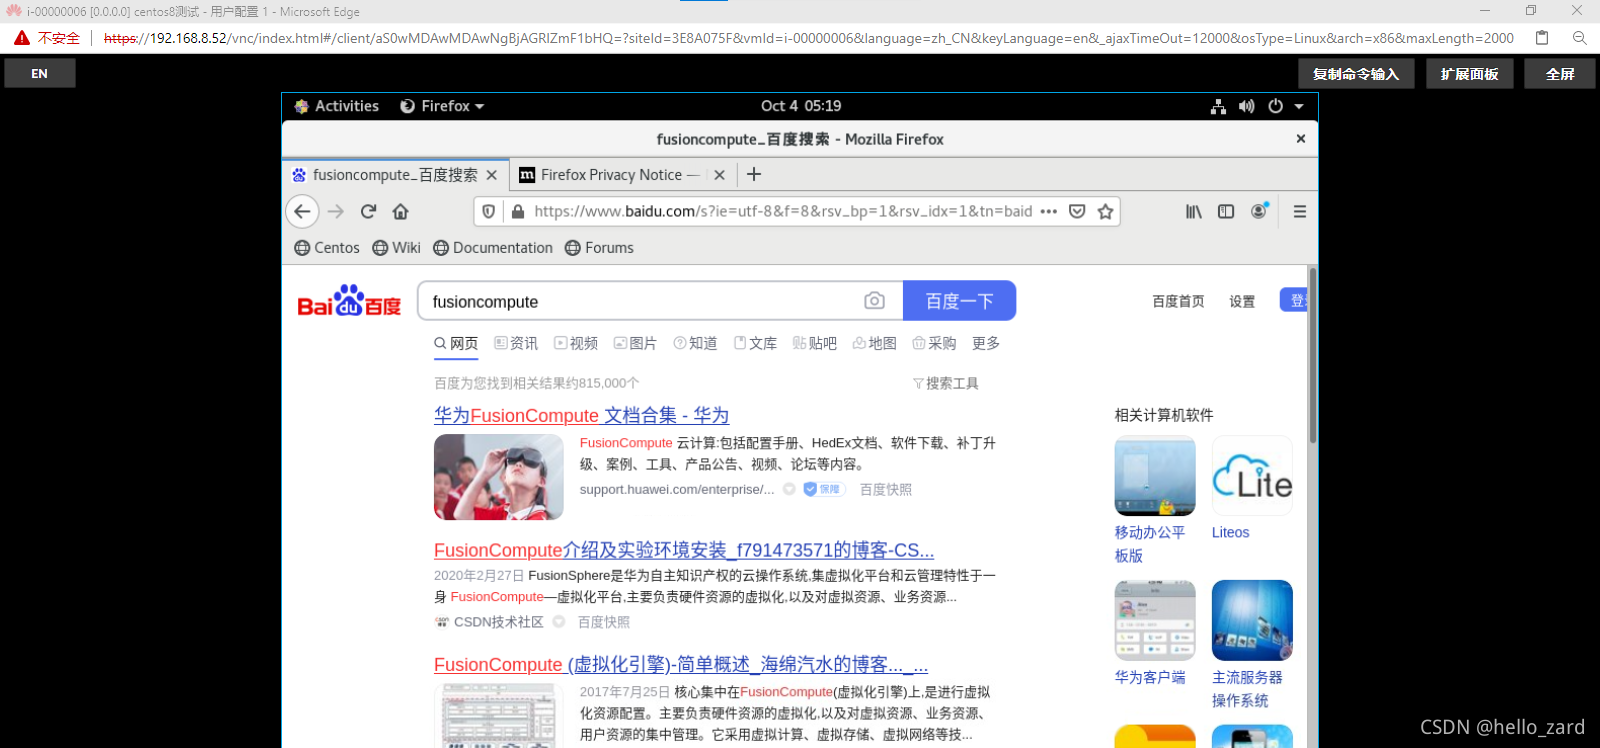Open Wiki bookmark
Image resolution: width=1600 pixels, height=748 pixels.
(x=396, y=248)
